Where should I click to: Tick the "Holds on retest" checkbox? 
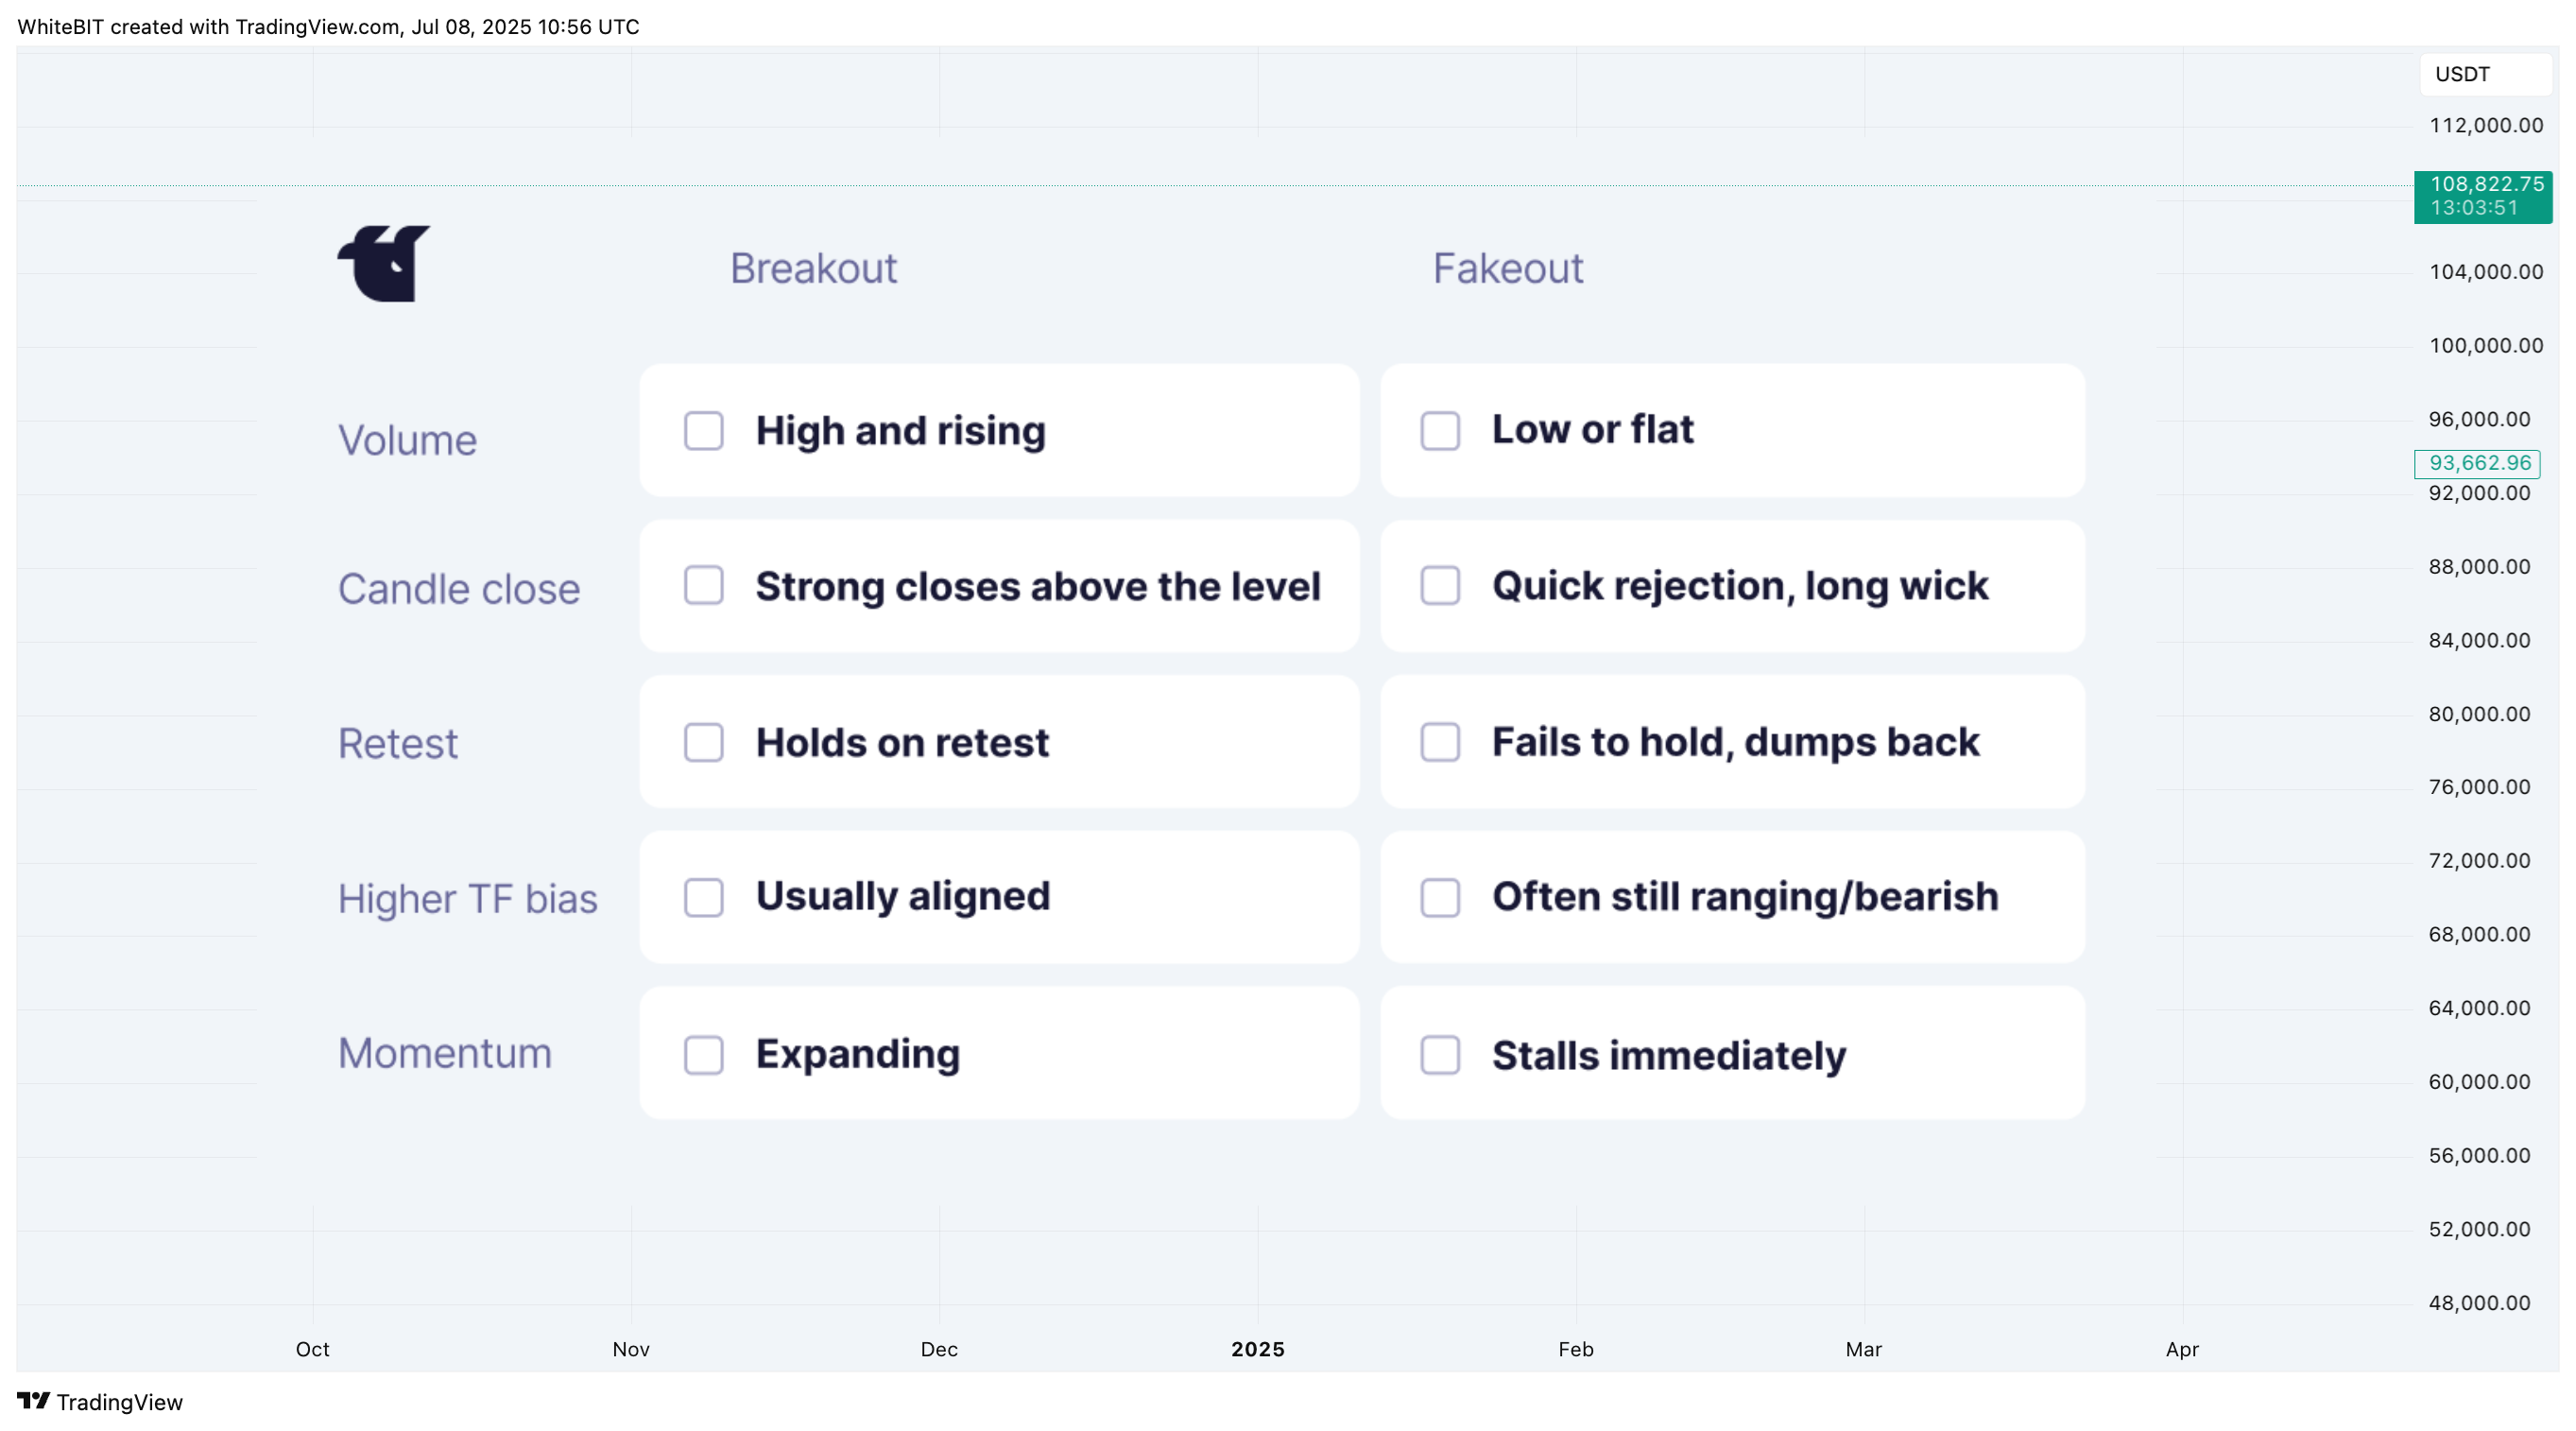(704, 743)
